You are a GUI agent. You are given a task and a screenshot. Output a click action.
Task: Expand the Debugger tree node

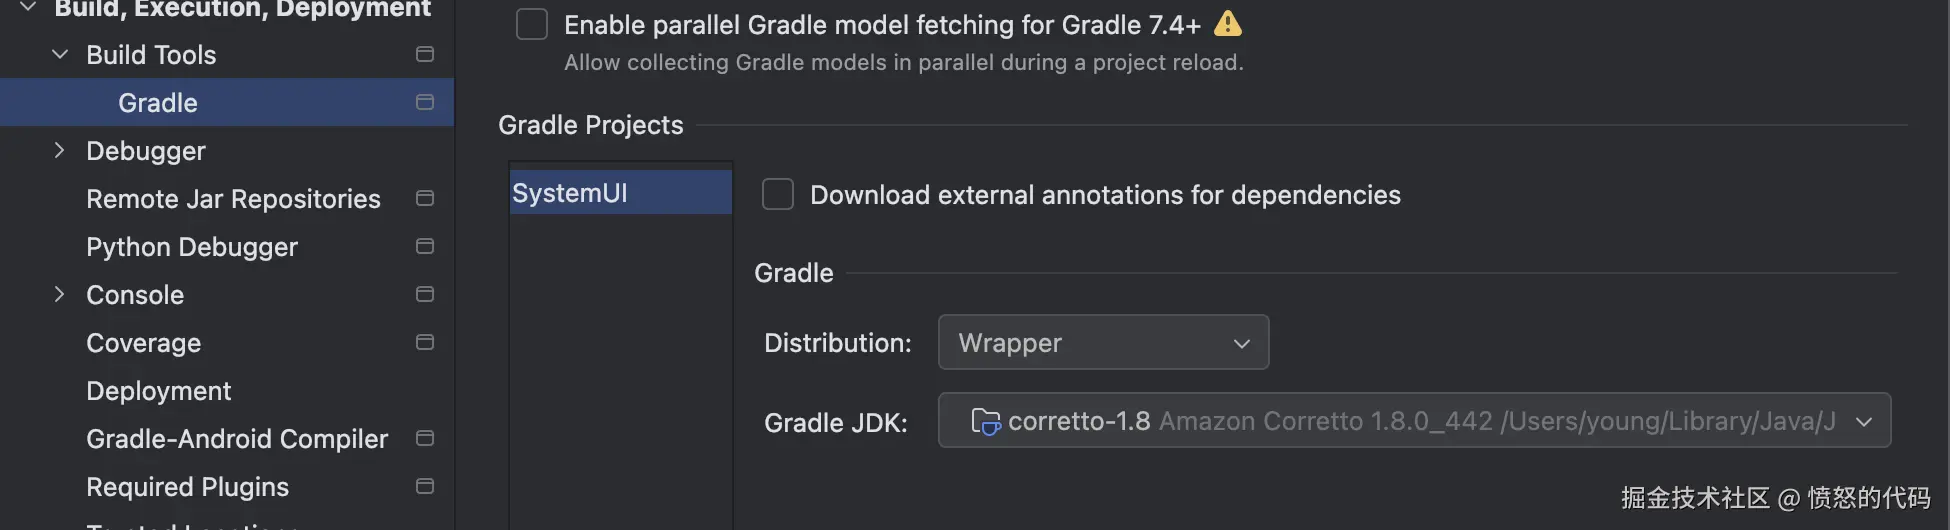click(x=59, y=150)
